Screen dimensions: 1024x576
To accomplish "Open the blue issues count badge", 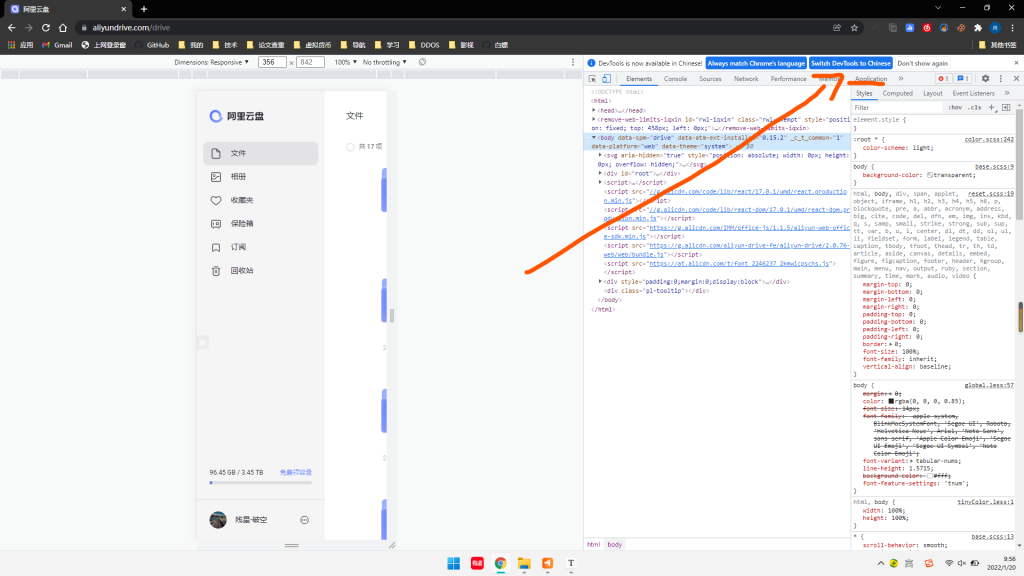I will click(963, 78).
